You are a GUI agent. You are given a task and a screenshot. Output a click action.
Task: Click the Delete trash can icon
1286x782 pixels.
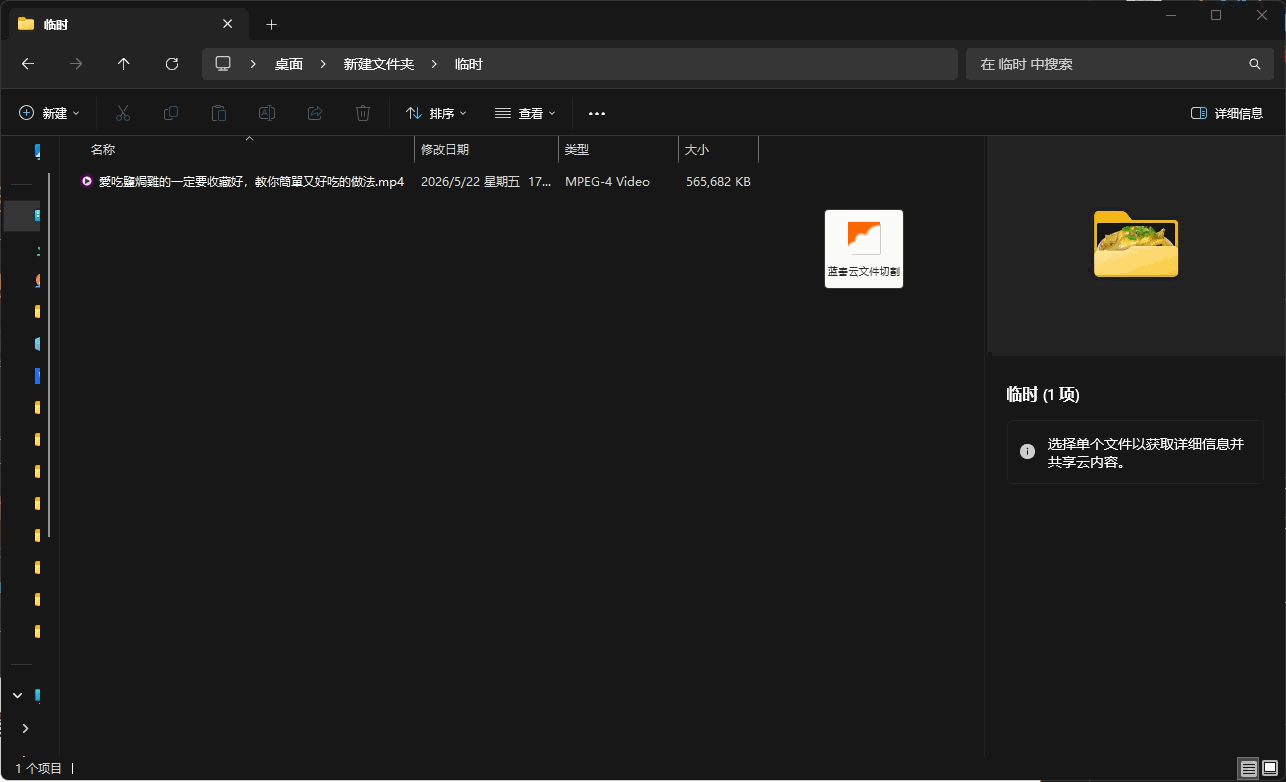[x=363, y=113]
